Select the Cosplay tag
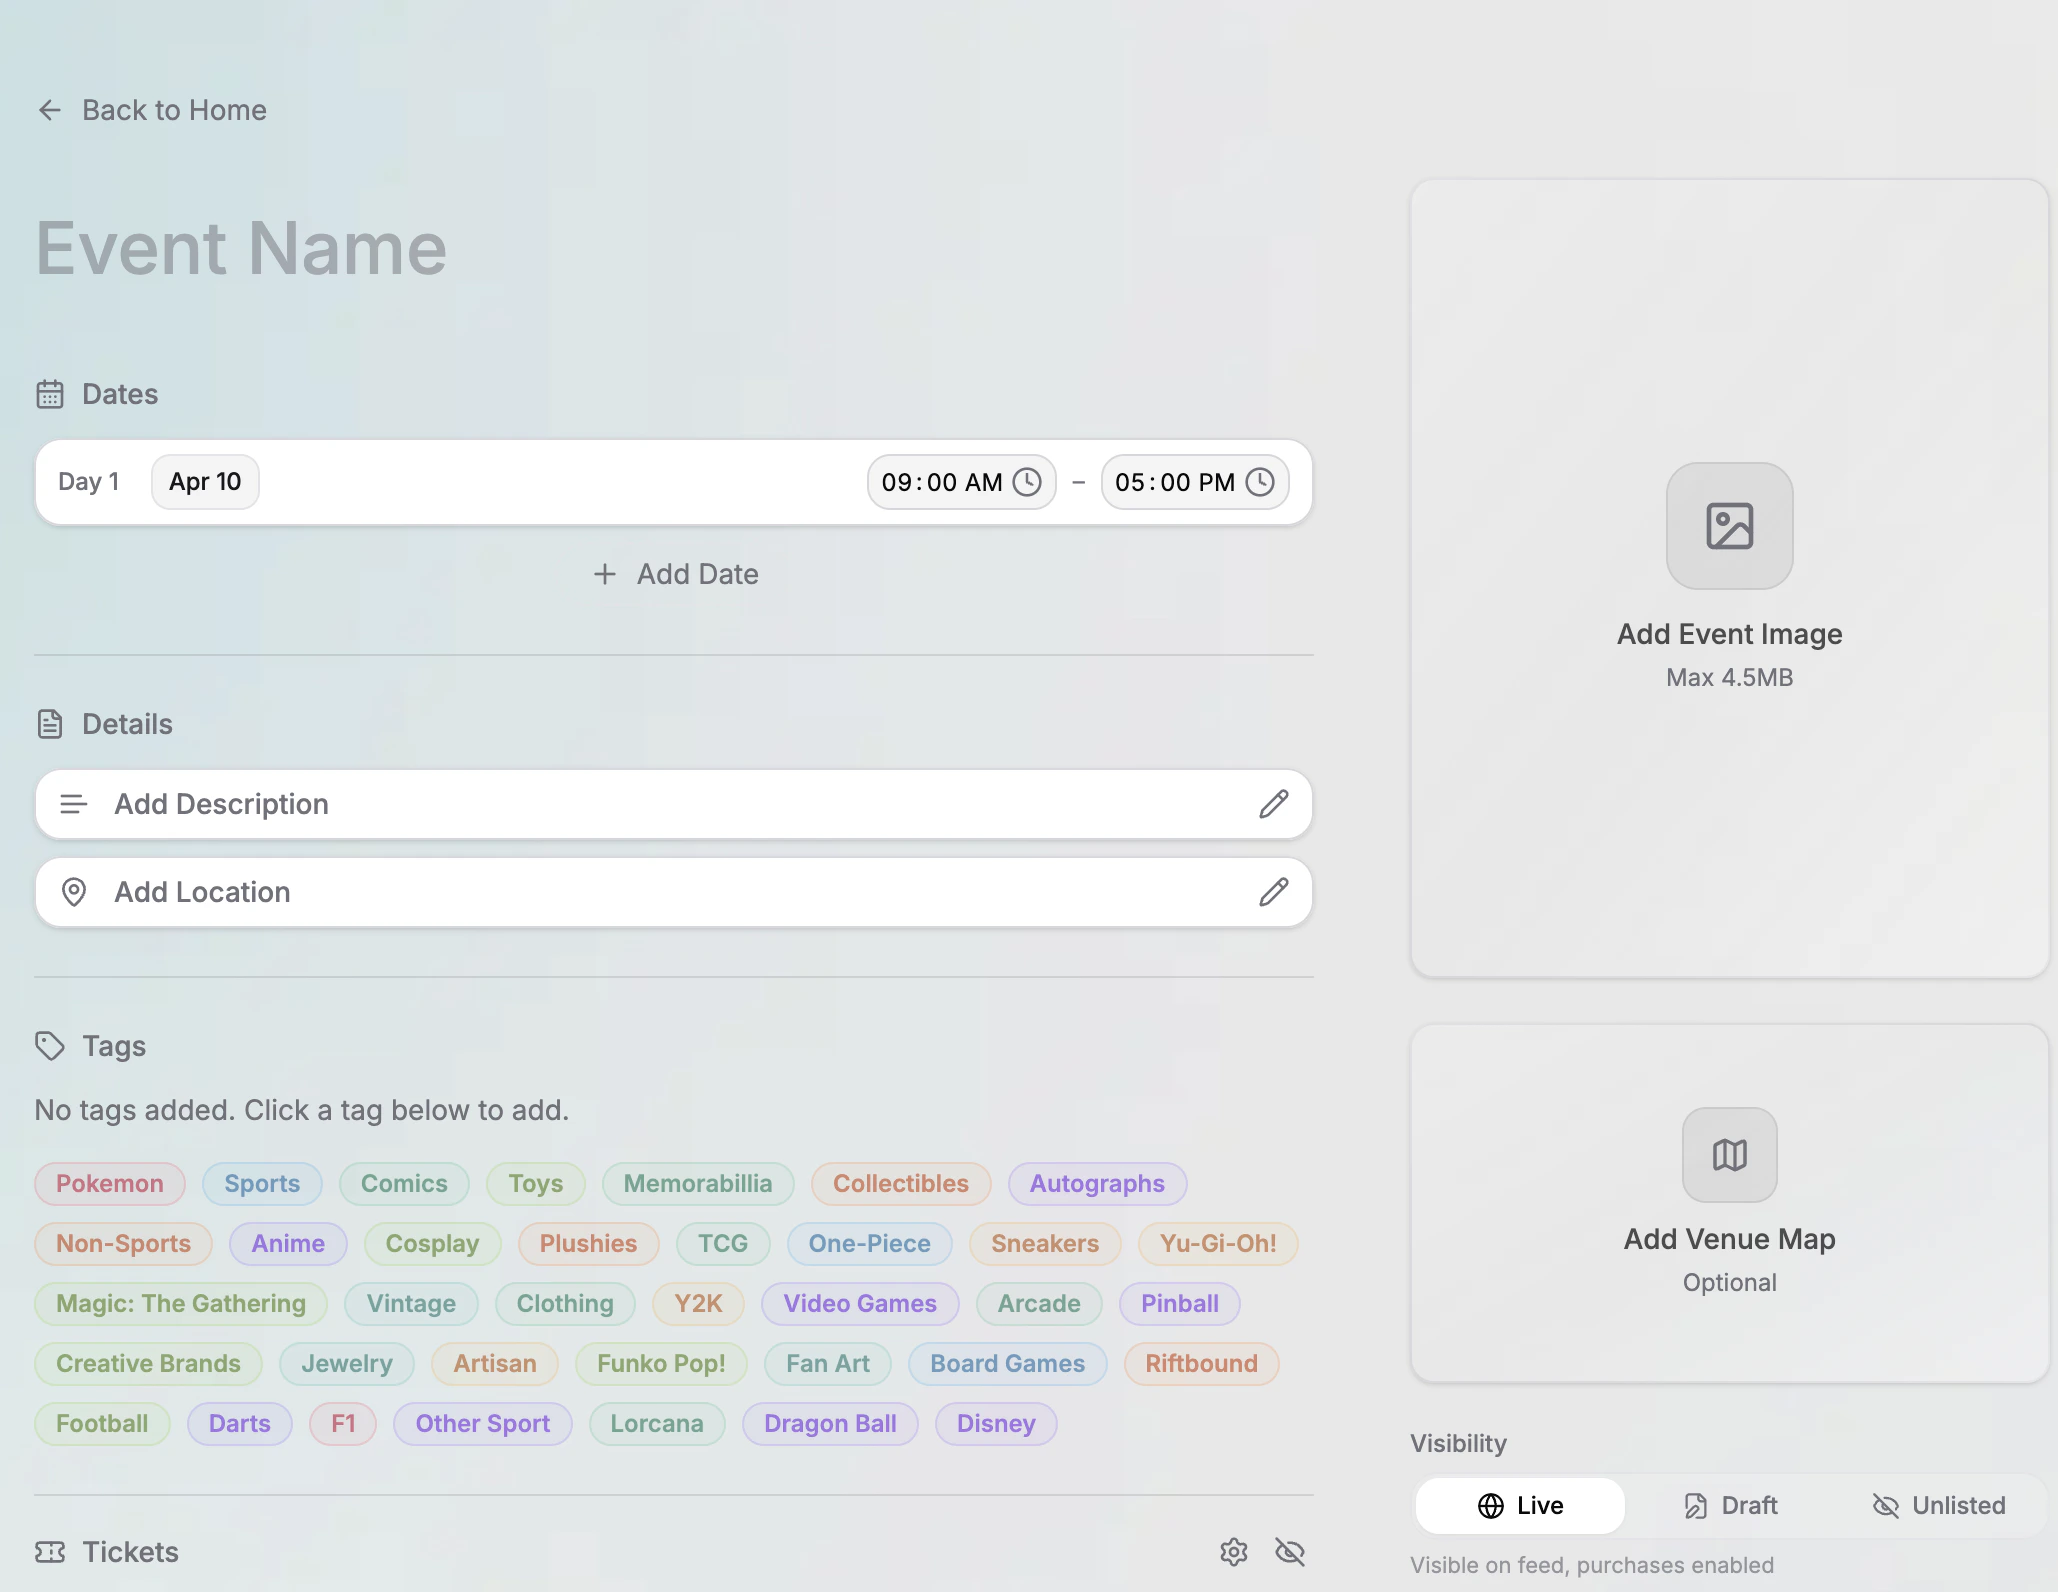 (433, 1244)
